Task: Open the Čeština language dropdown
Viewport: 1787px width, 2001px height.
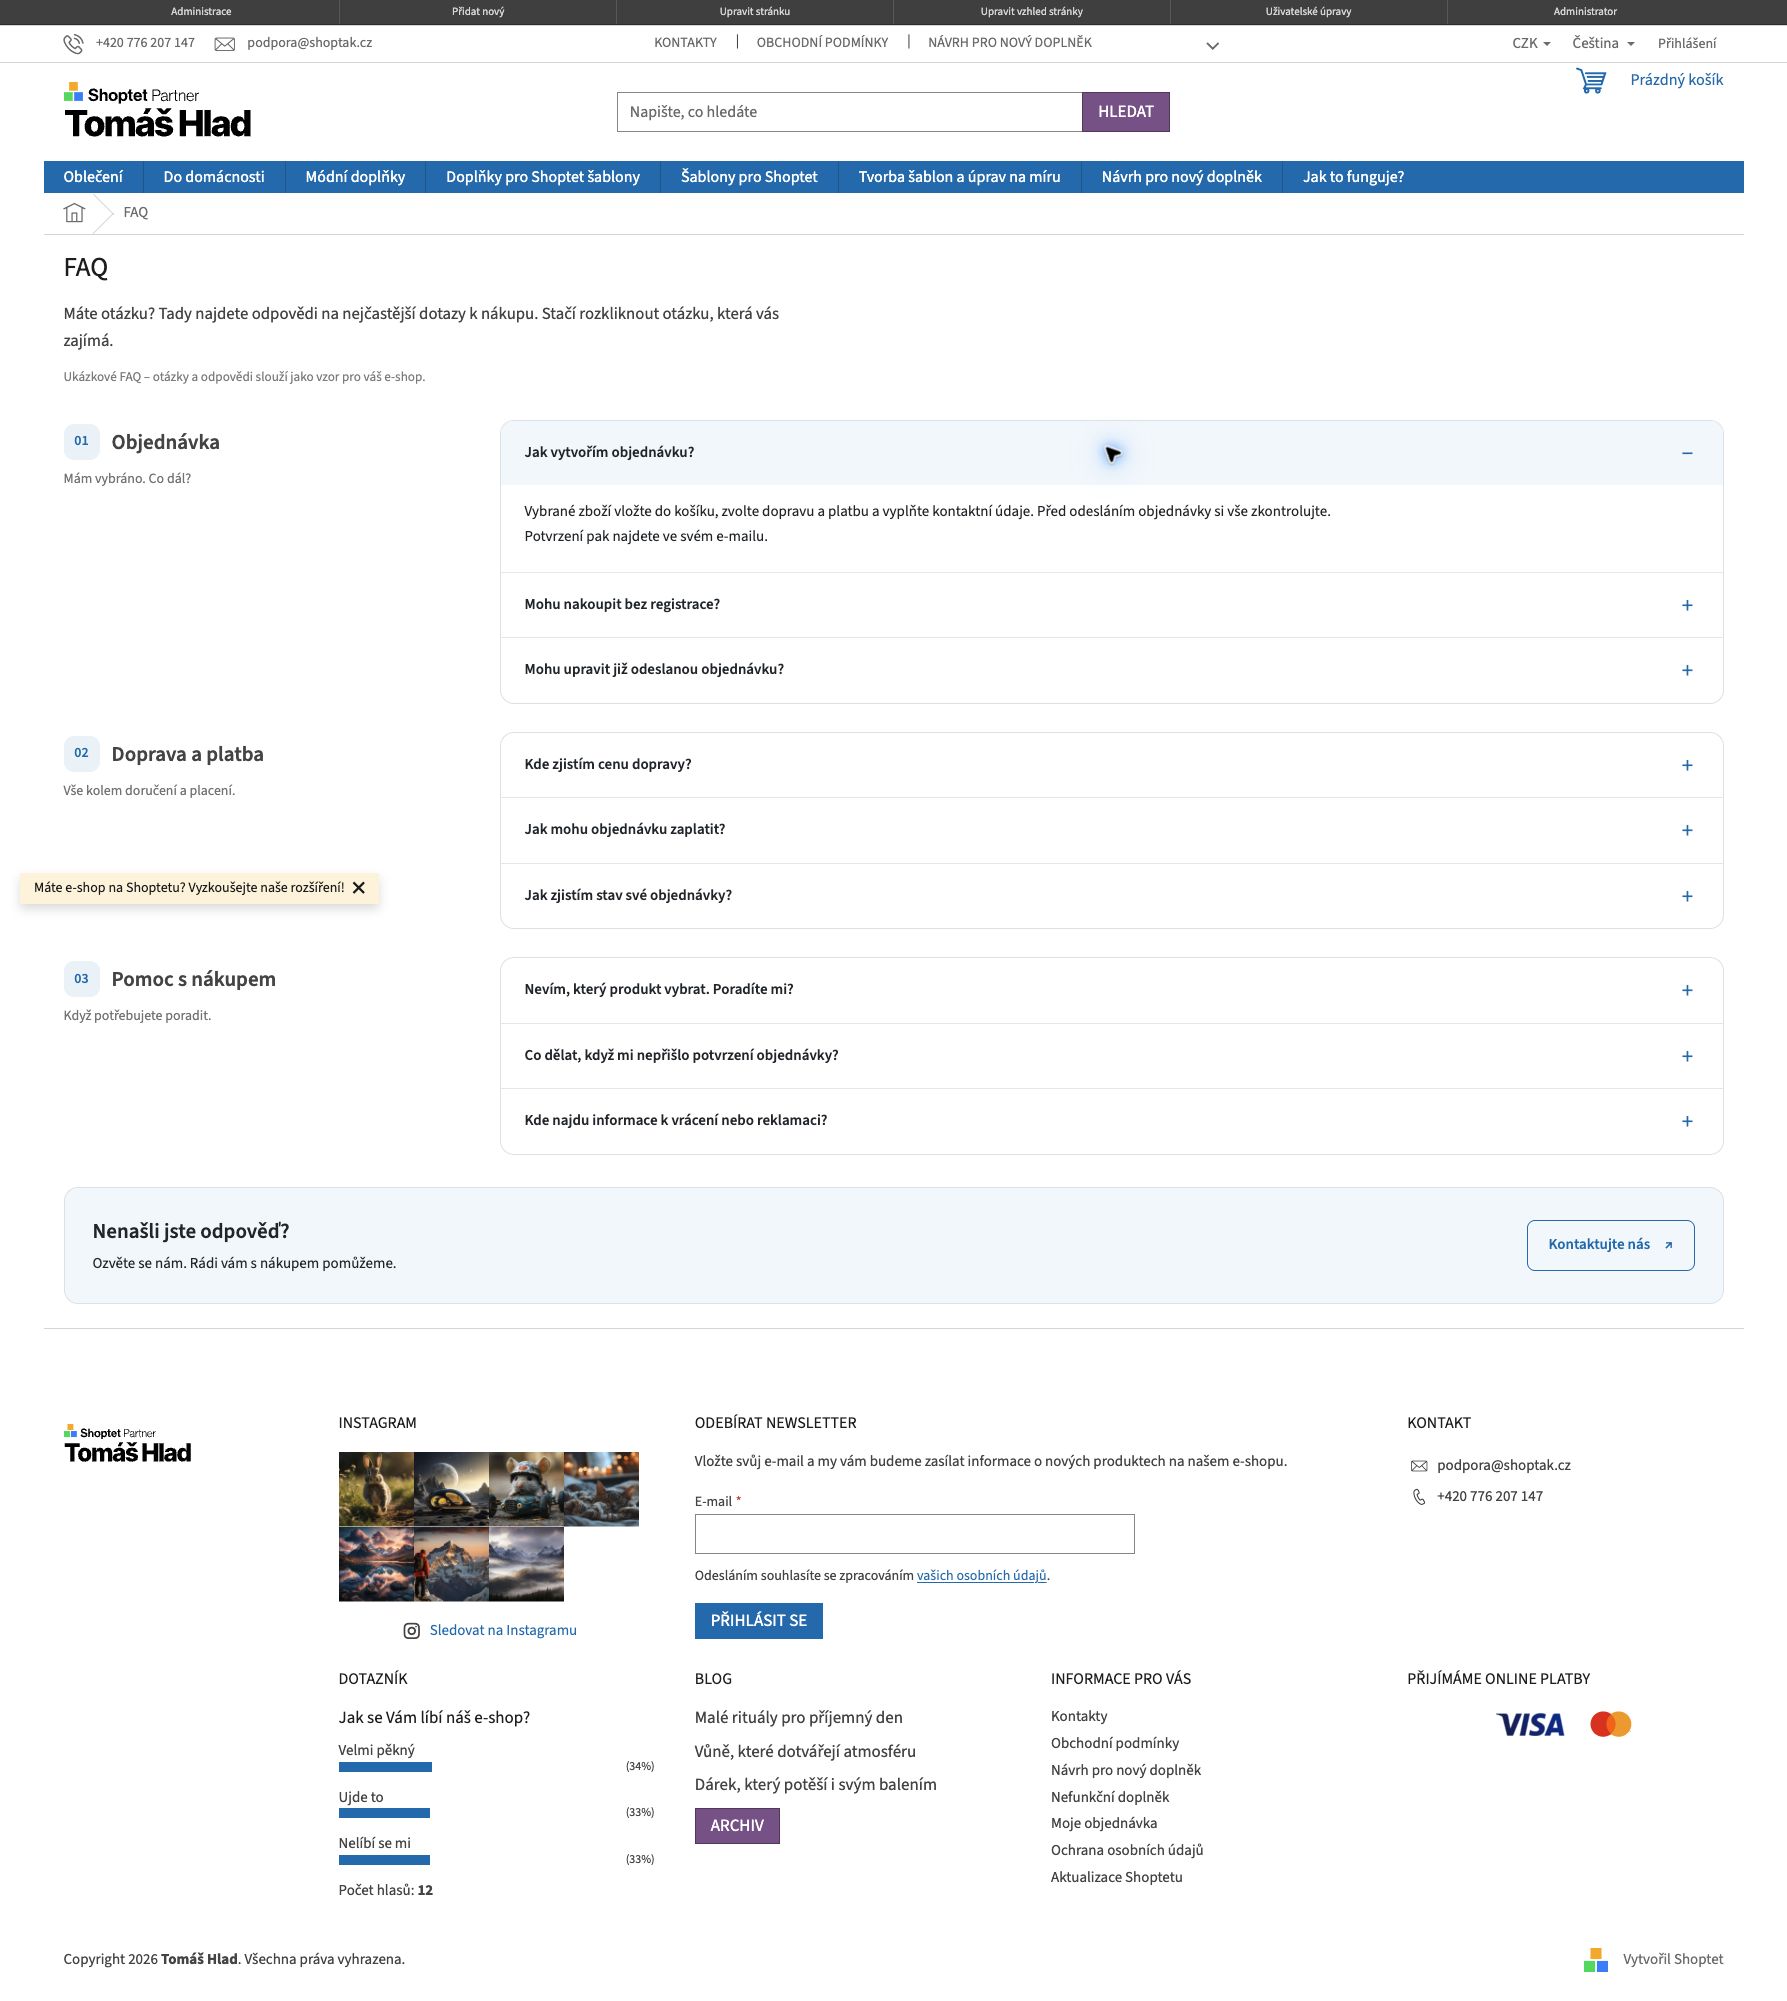Action: pos(1603,44)
